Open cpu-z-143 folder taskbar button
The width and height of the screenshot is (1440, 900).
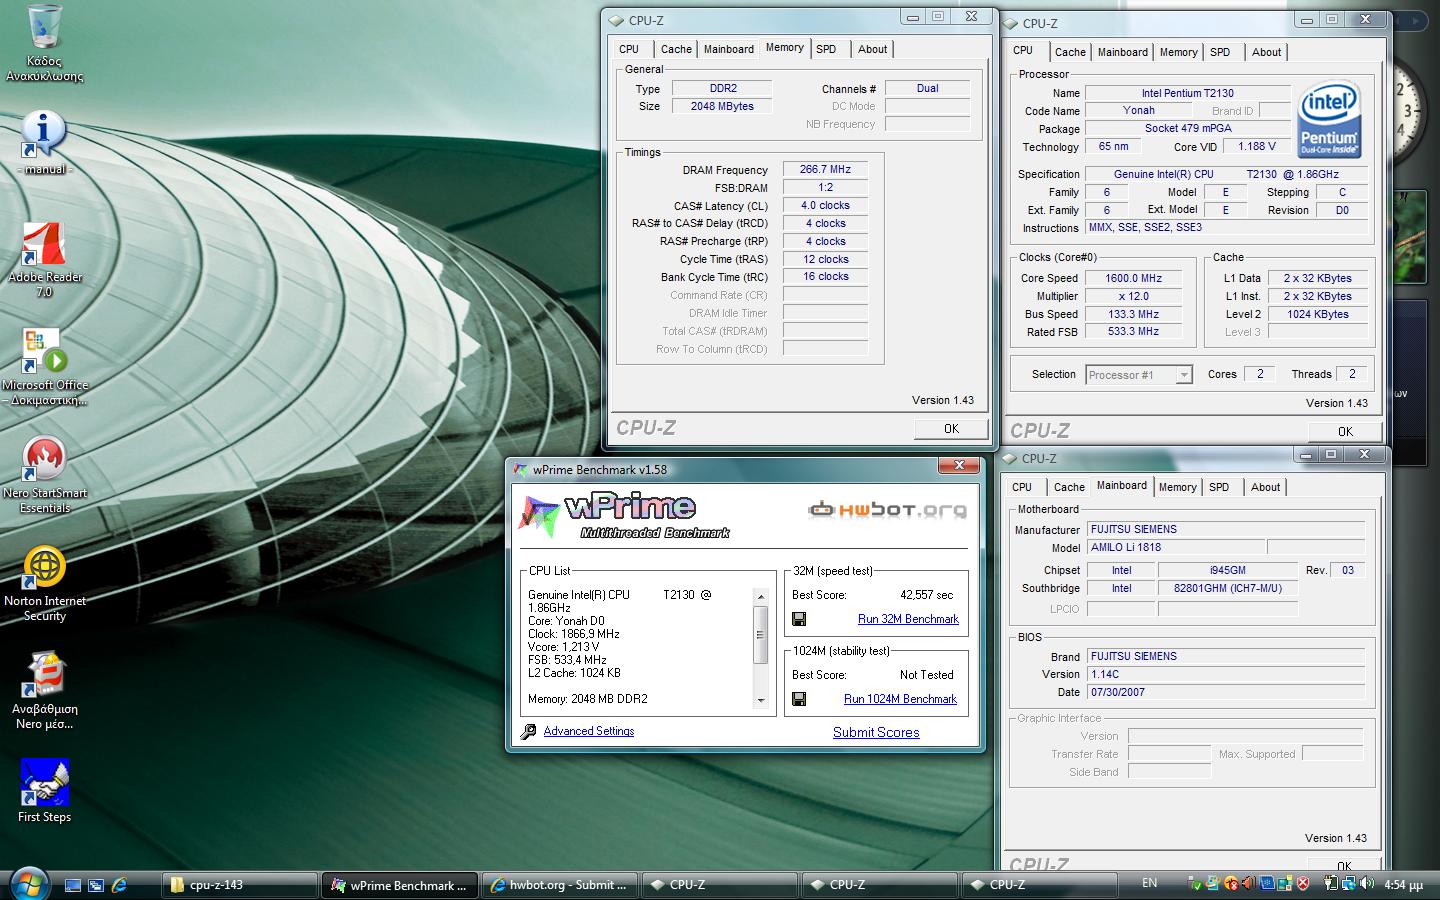point(240,885)
